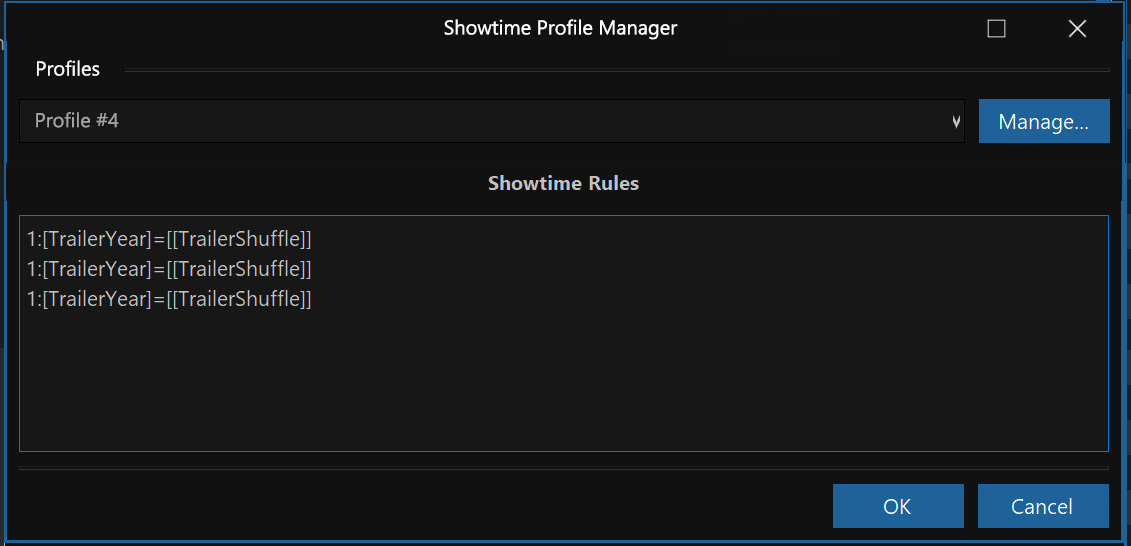Place cursor in first TrailerYear rule line
1131x546 pixels.
tap(169, 239)
